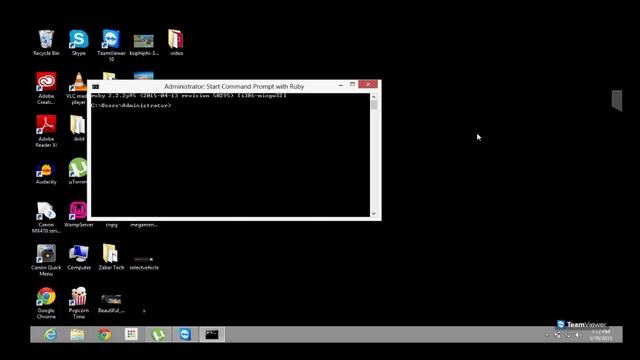Image resolution: width=640 pixels, height=360 pixels.
Task: Click the volume icon in system tray
Action: point(578,335)
